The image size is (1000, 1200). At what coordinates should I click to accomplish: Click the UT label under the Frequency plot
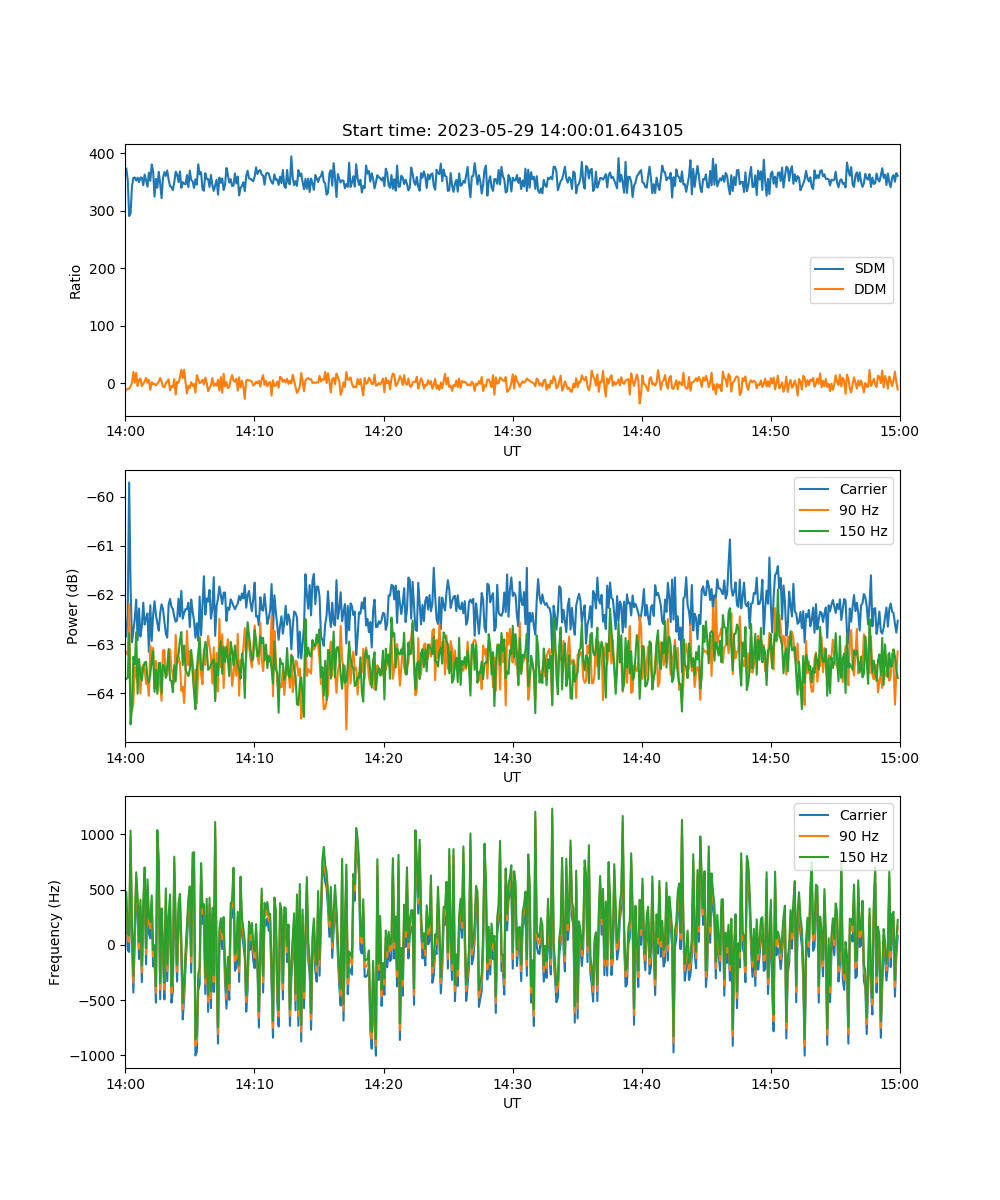[x=512, y=1103]
